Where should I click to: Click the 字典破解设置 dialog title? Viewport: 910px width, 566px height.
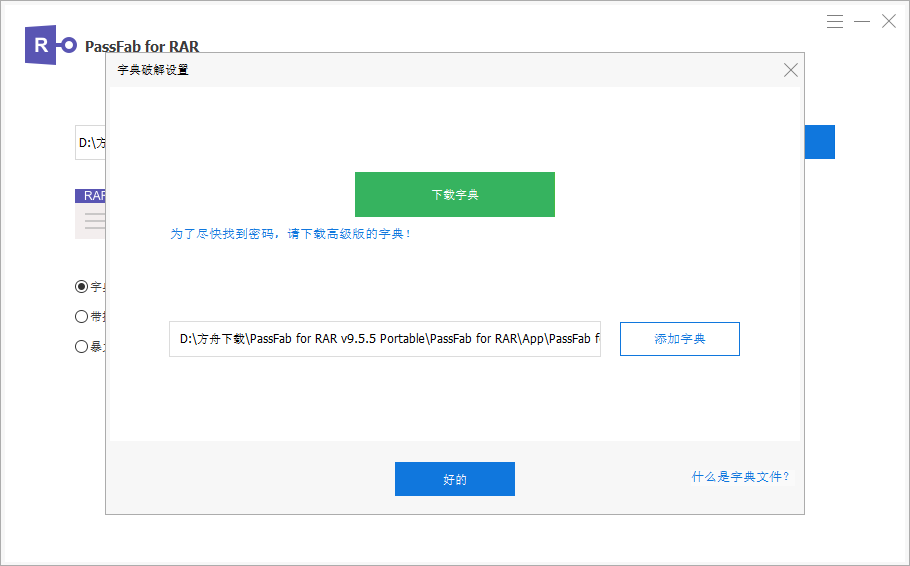153,70
